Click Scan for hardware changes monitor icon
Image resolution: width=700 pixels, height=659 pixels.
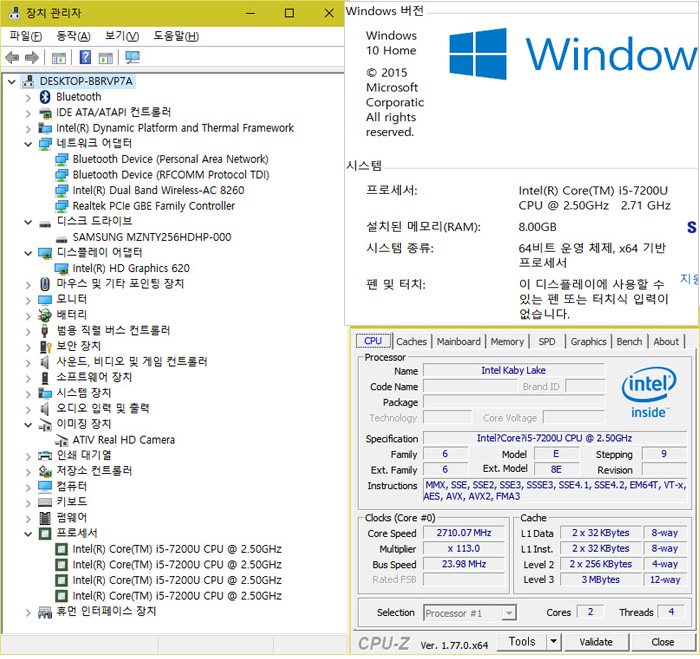pos(133,57)
